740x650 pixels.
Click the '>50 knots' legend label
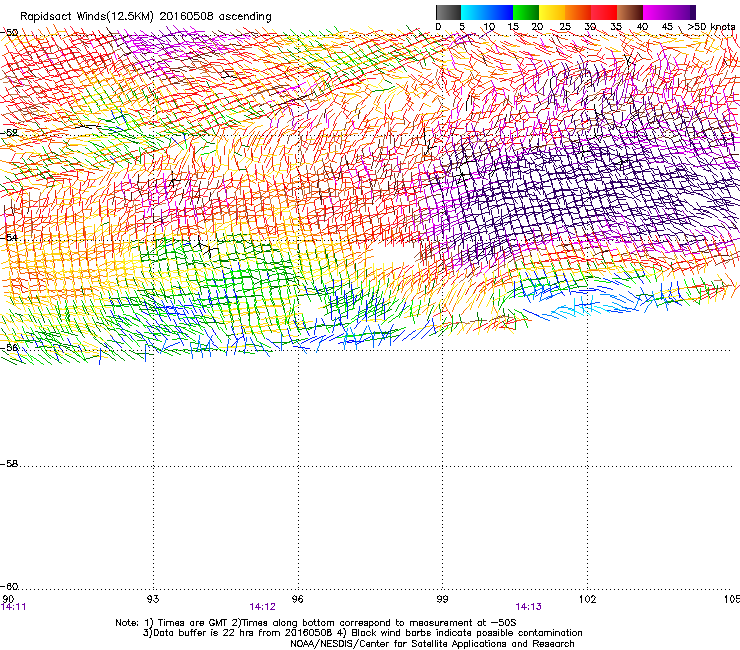[x=711, y=26]
